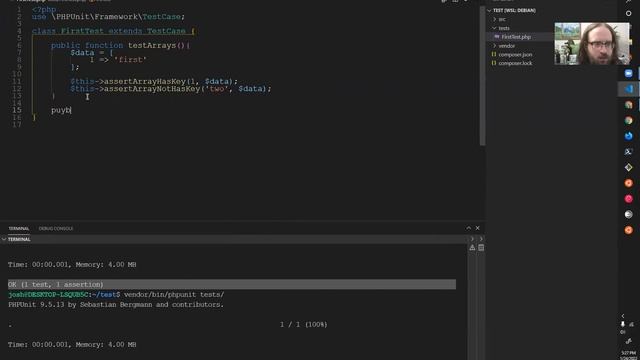Switch to the Debug Console tab
The image size is (640, 360).
point(56,229)
